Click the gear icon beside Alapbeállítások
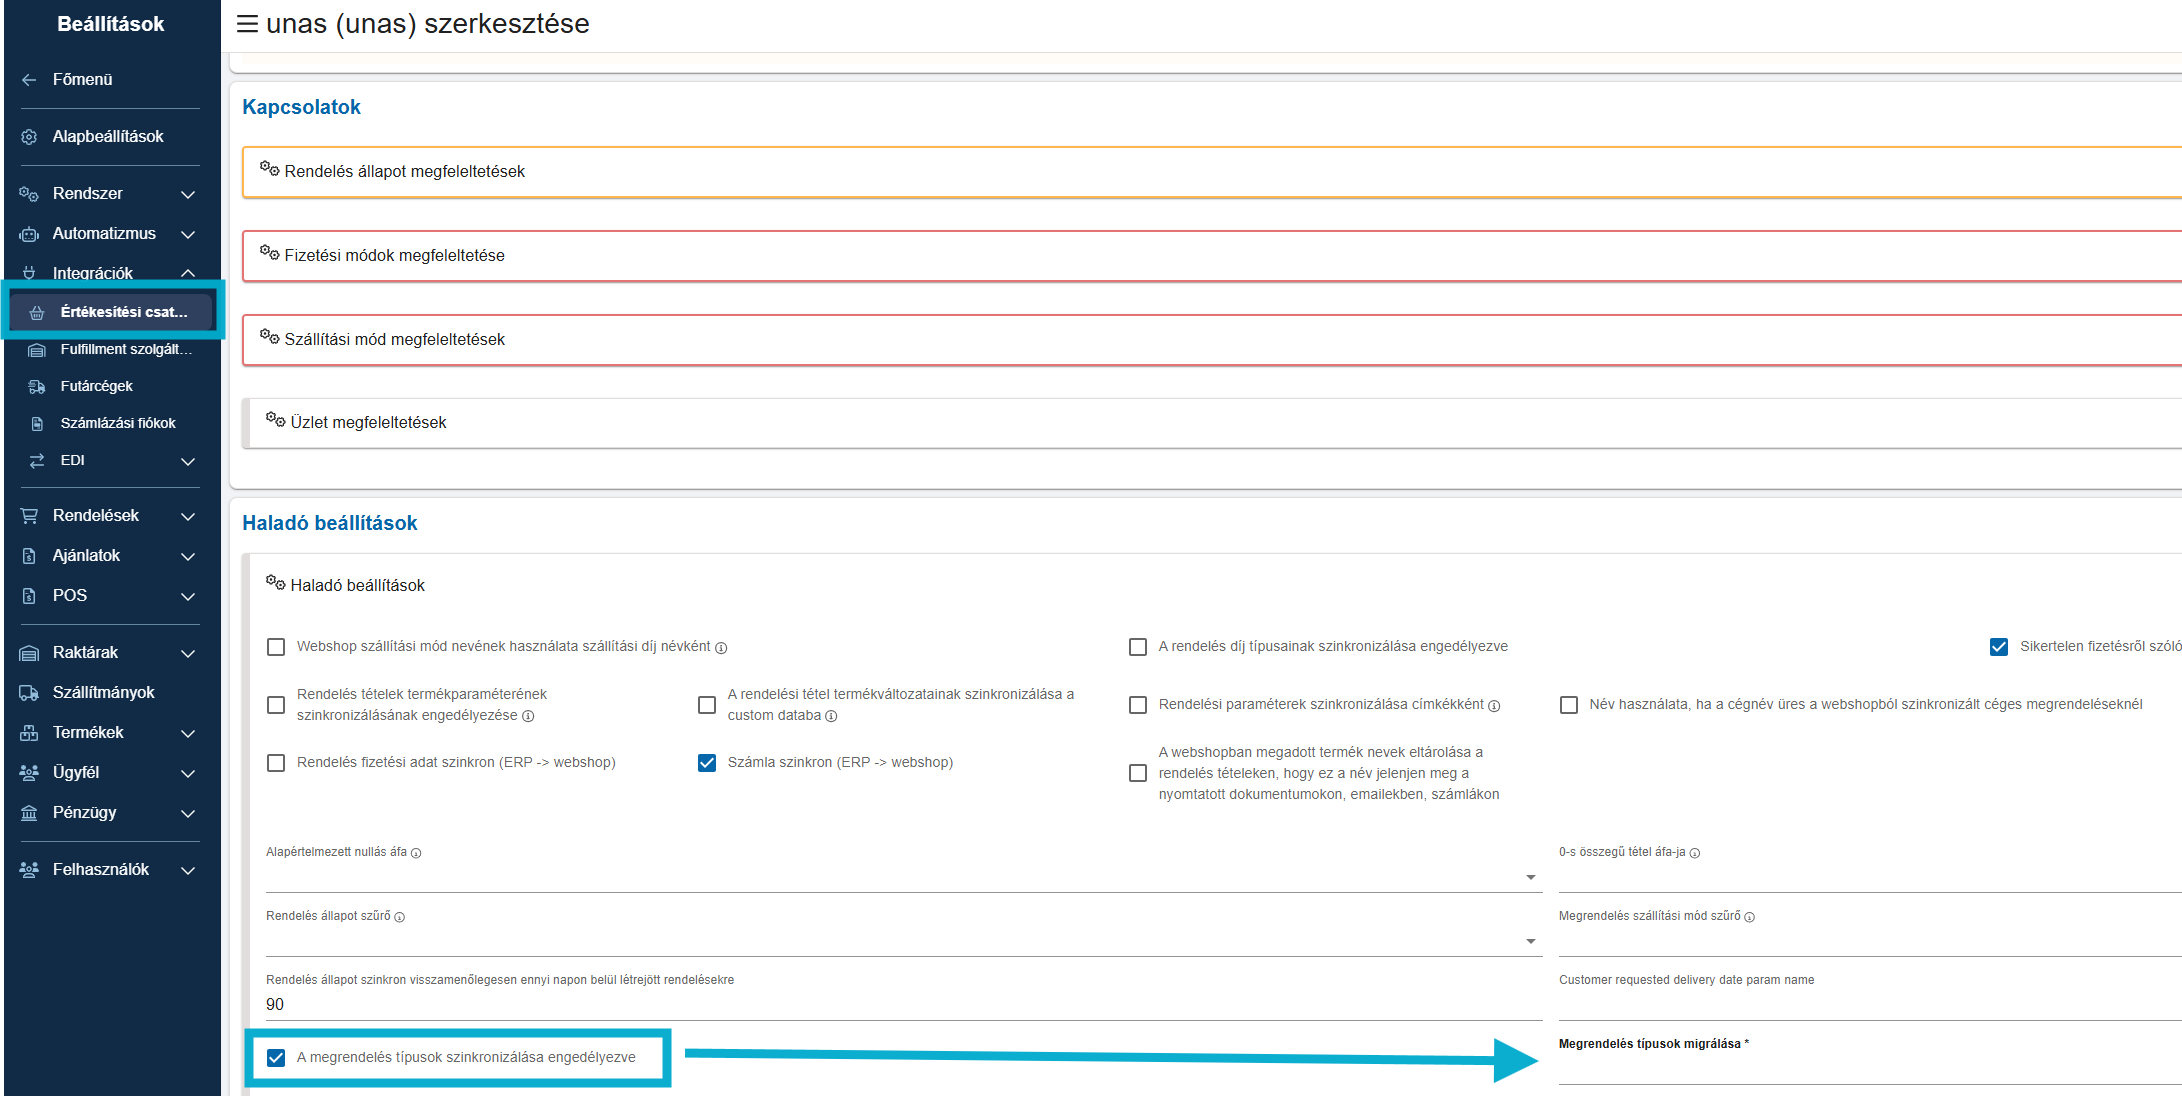The image size is (2182, 1096). point(29,137)
